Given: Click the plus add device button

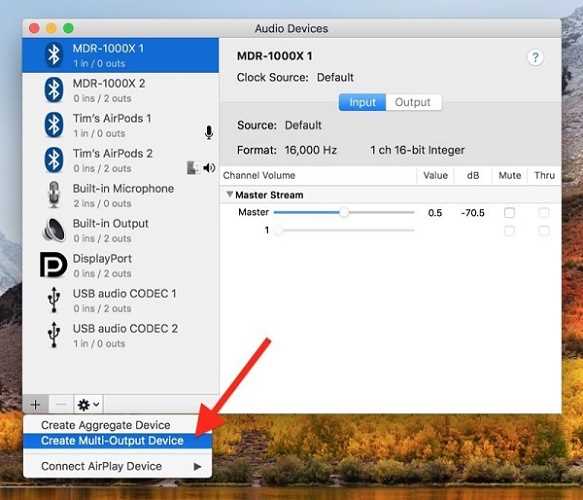Looking at the screenshot, I should 35,404.
